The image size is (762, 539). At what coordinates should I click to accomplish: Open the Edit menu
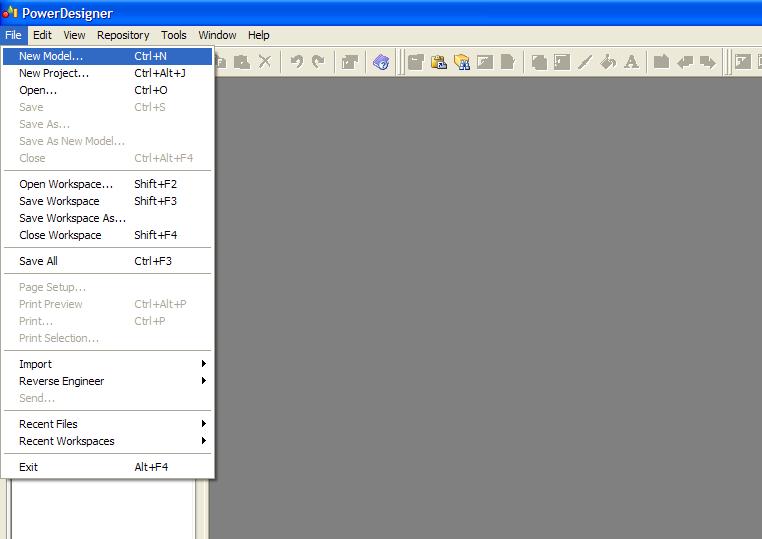42,35
